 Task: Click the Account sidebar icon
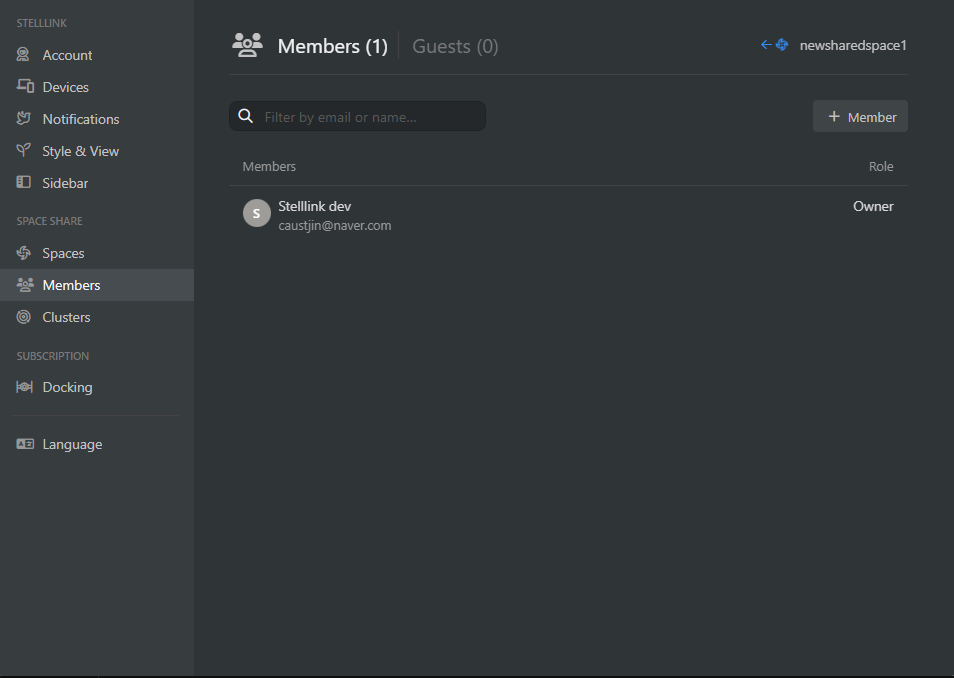(x=25, y=55)
